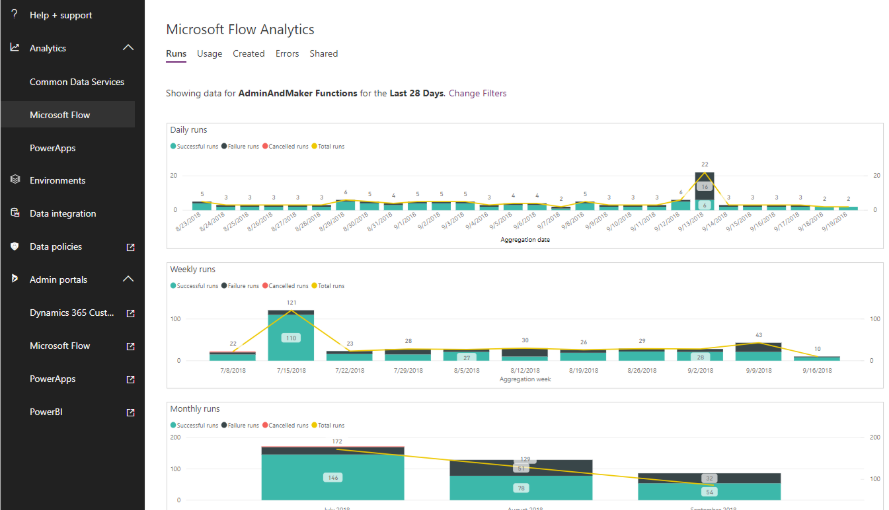Click the Environments layers icon

(x=15, y=180)
